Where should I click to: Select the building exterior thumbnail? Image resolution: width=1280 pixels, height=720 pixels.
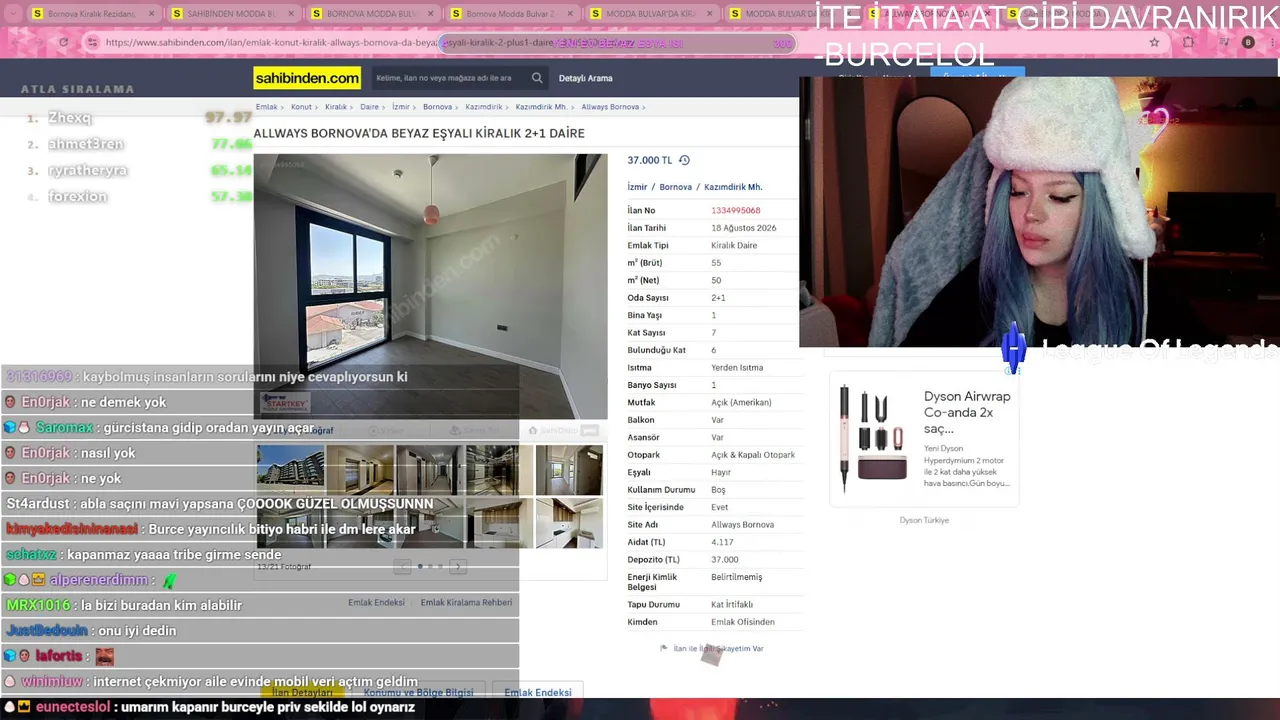290,470
